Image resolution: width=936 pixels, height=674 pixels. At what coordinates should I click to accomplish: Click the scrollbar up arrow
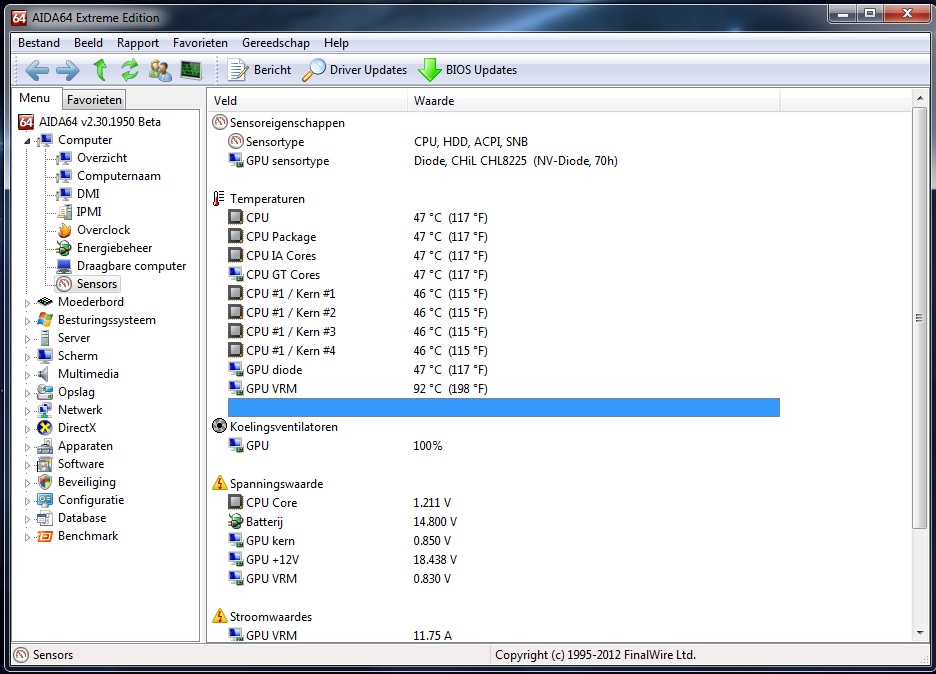[x=919, y=98]
